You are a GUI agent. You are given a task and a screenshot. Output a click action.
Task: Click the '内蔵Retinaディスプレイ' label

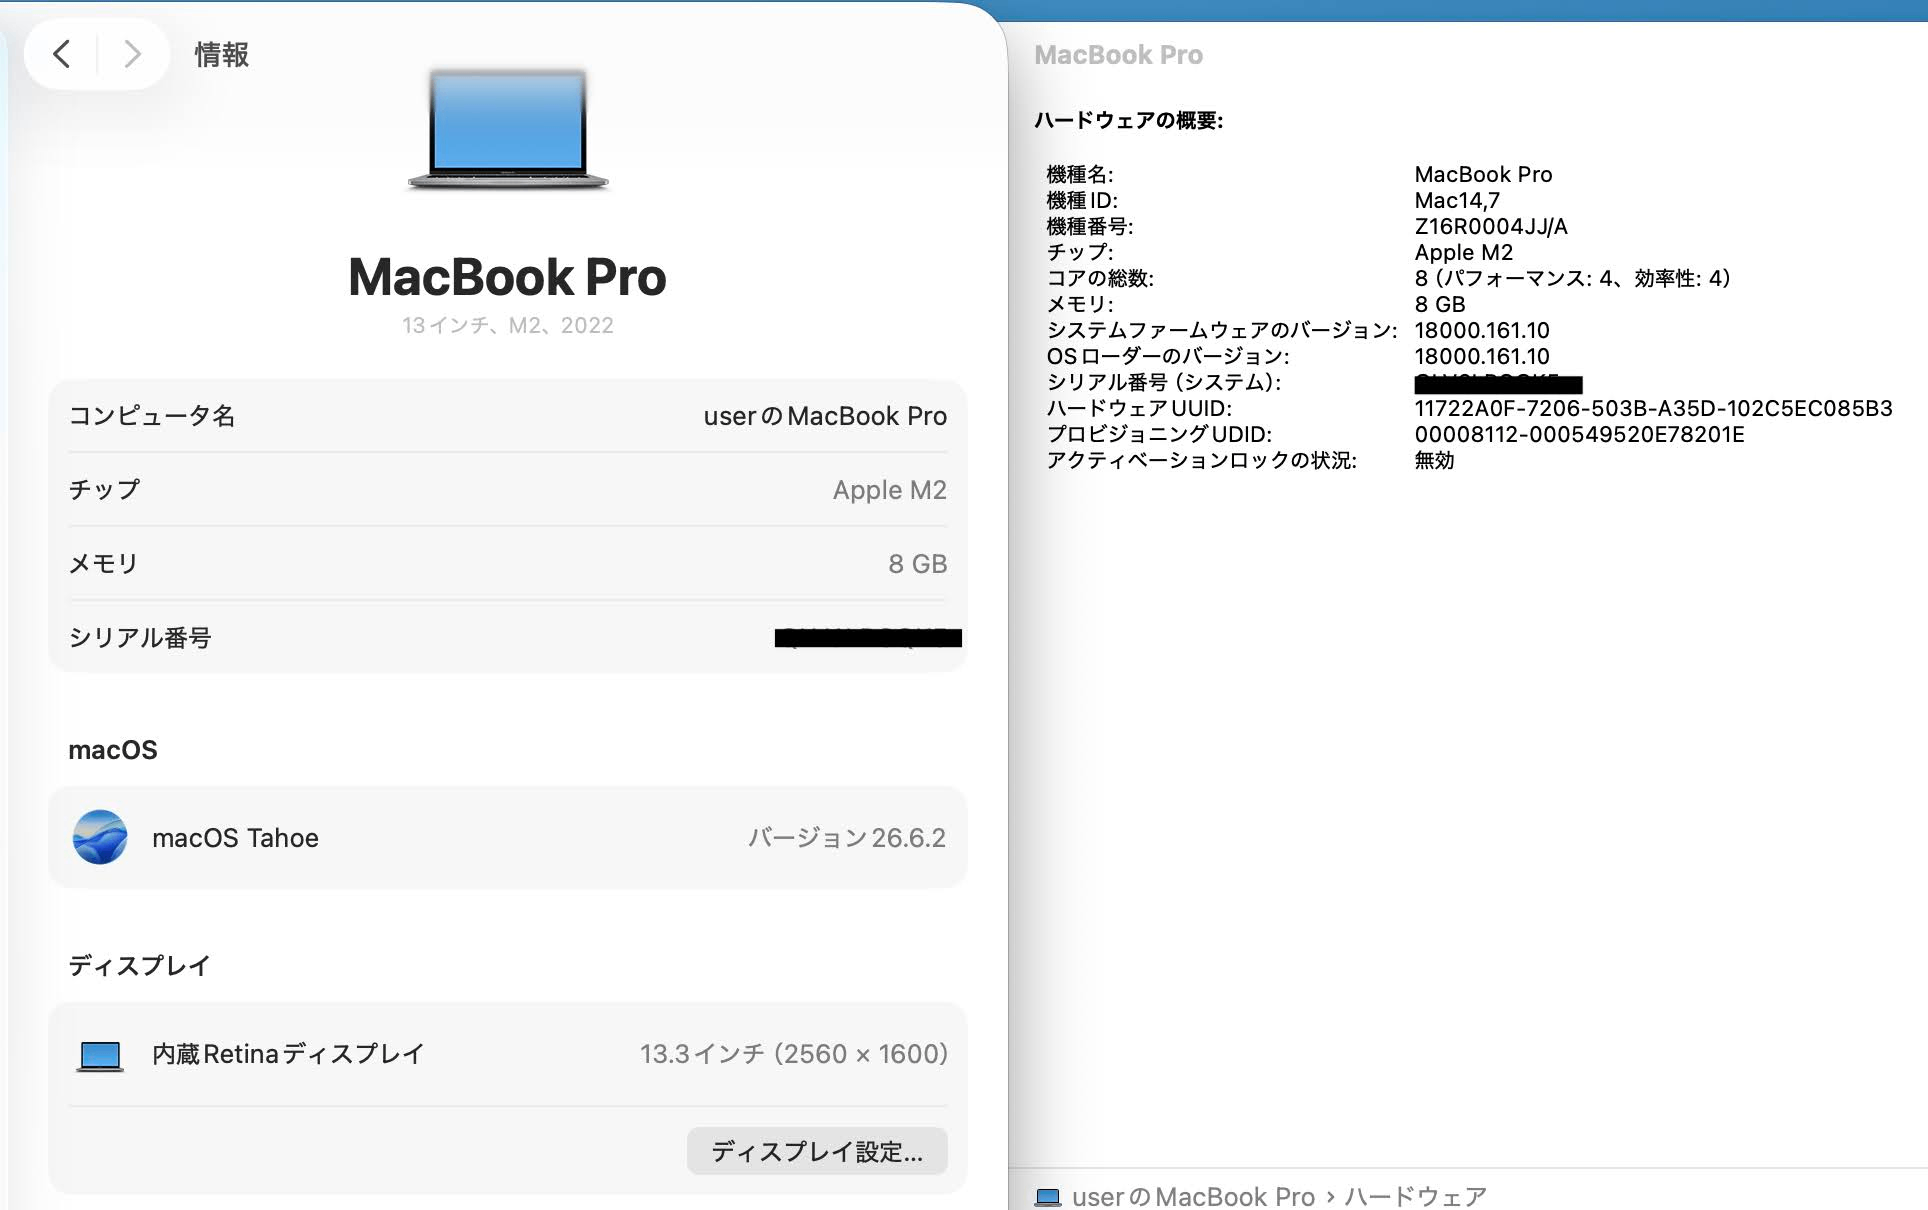[288, 1054]
